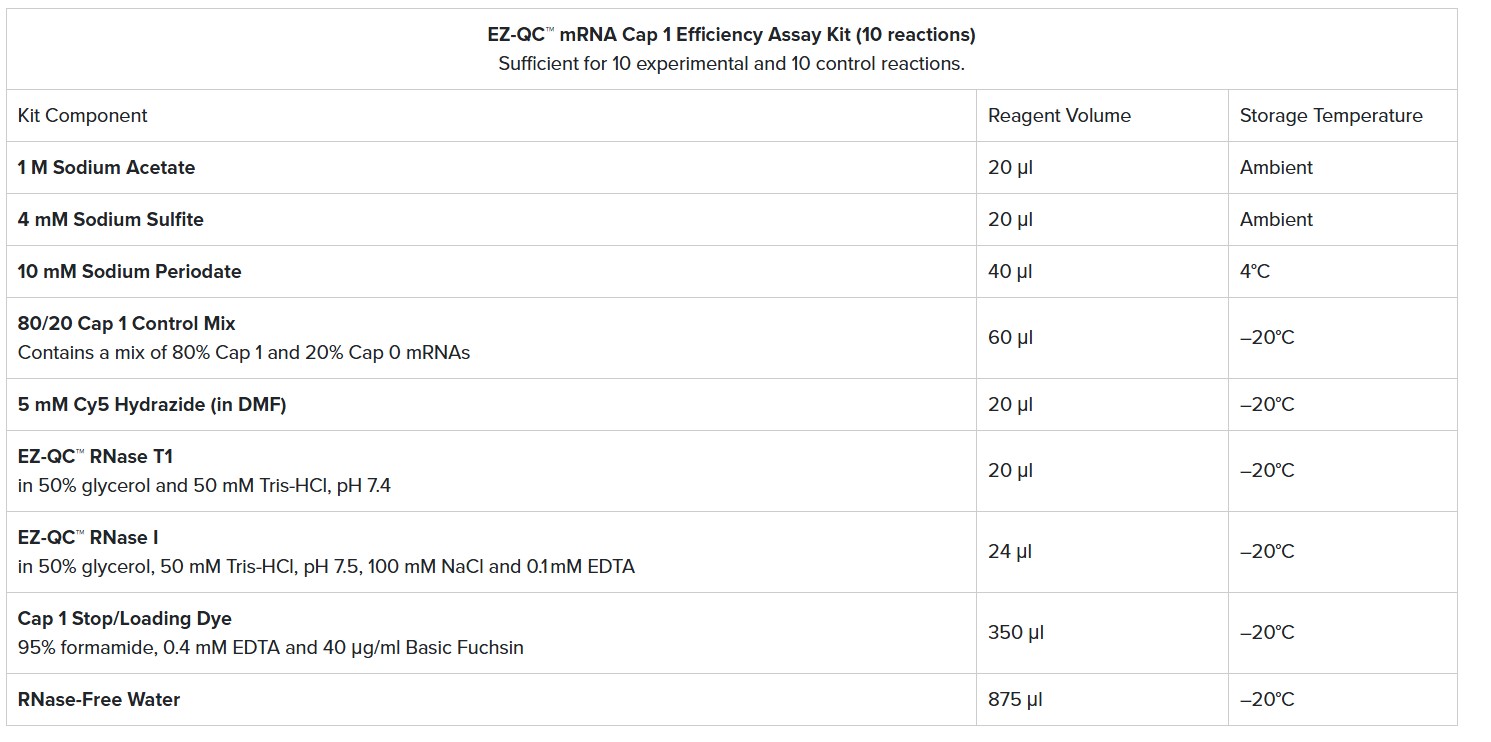The width and height of the screenshot is (1491, 742).
Task: Select the RNase-Free Water row label
Action: tap(98, 700)
